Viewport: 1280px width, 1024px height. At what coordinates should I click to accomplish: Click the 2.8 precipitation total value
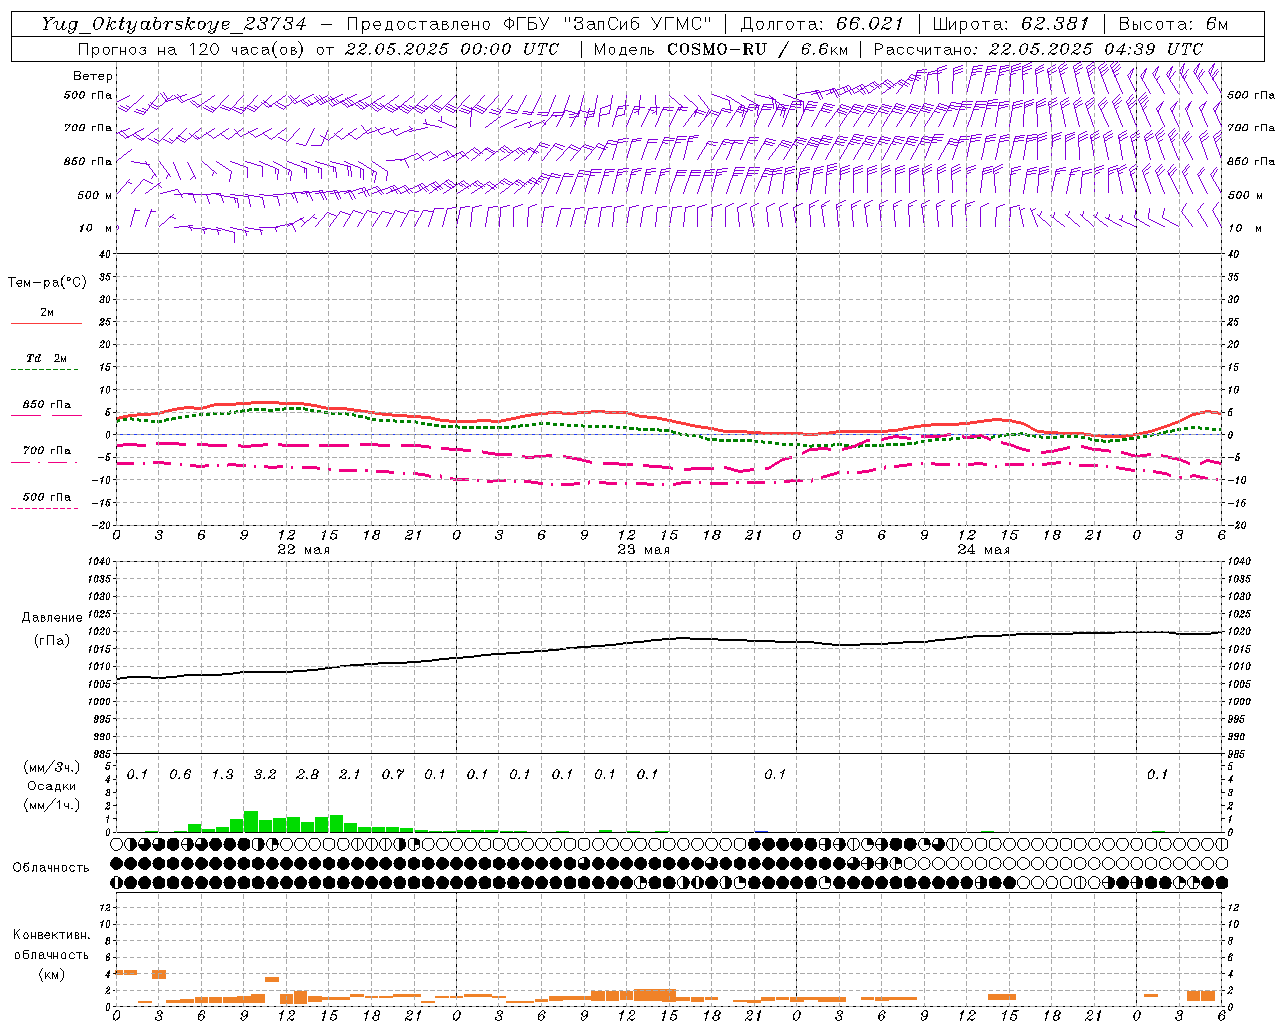click(307, 775)
